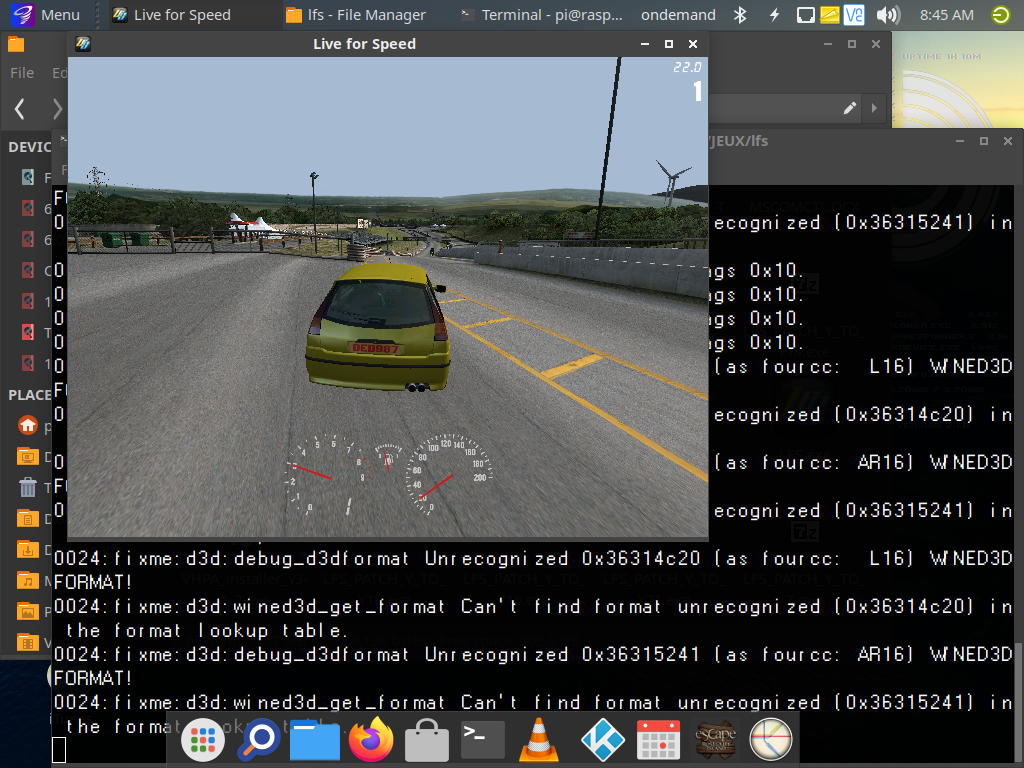Open the File menu in File Manager
Viewport: 1024px width, 768px height.
[x=22, y=72]
